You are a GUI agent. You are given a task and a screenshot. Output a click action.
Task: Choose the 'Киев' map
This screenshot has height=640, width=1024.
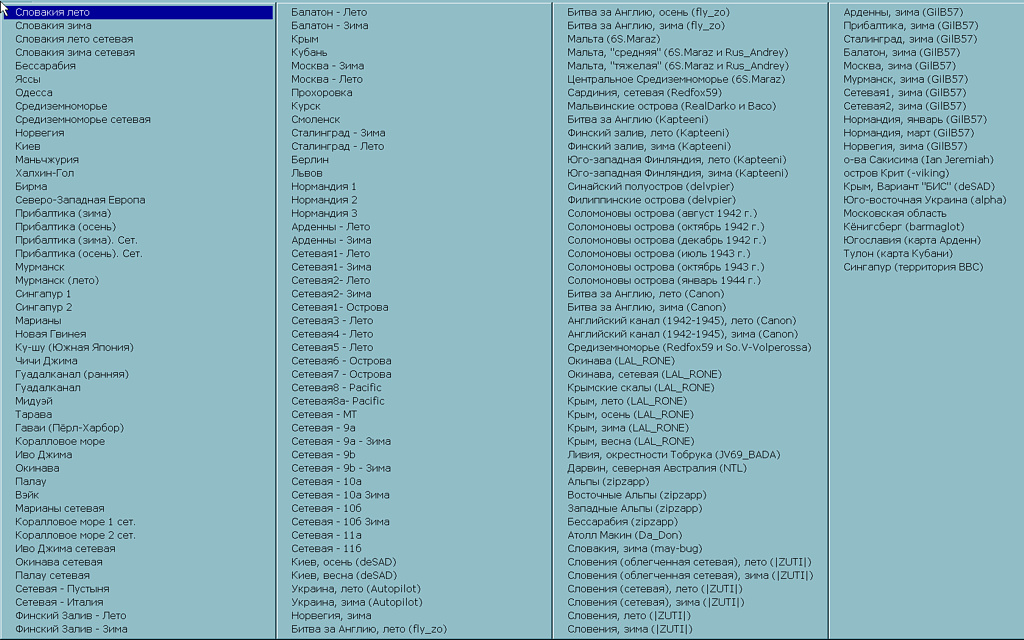click(x=28, y=146)
